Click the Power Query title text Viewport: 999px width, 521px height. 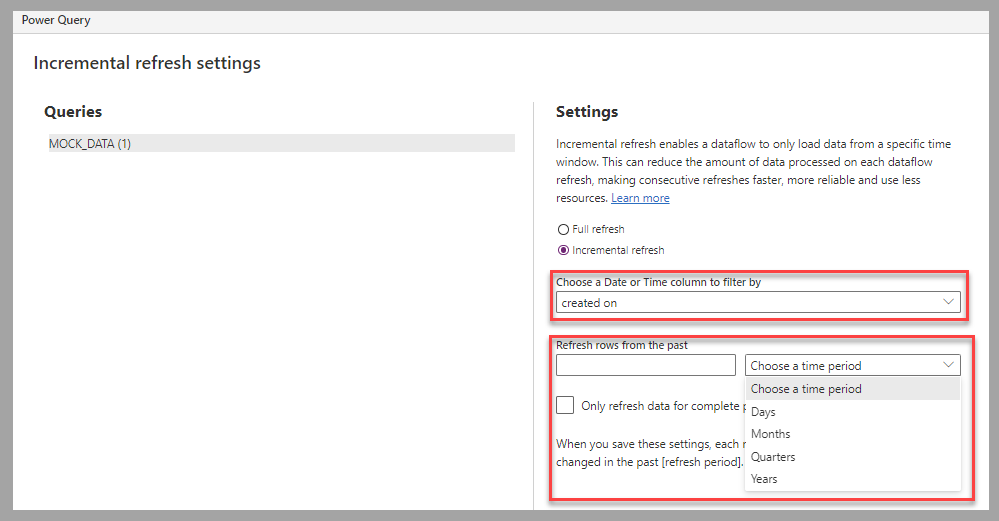[x=56, y=20]
